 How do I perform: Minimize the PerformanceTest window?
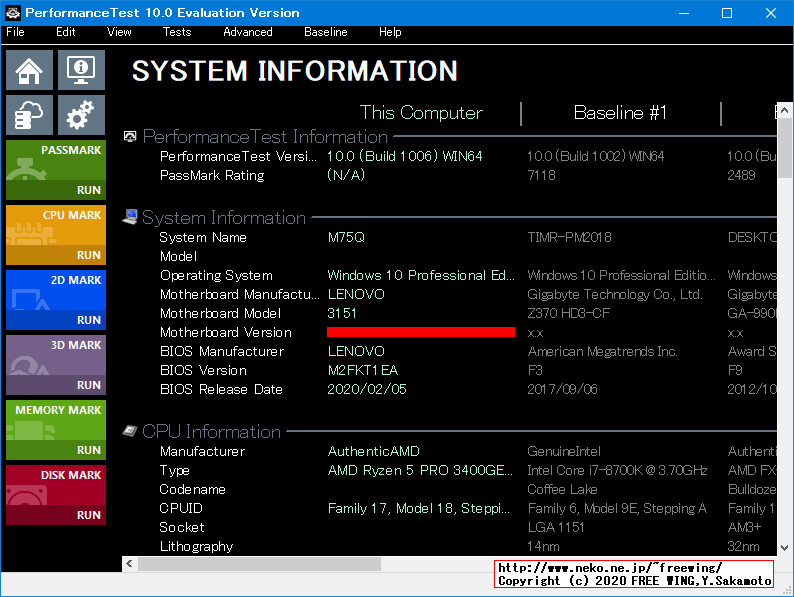tap(684, 13)
